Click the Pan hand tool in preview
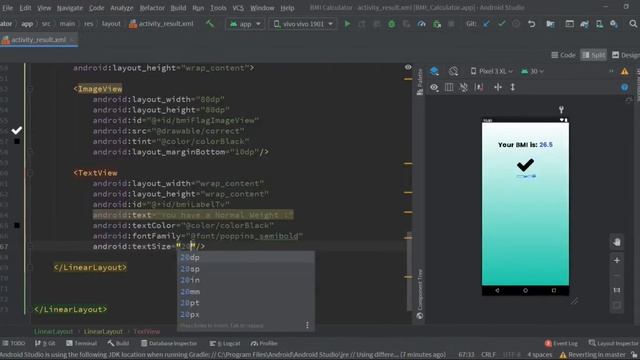 [617, 242]
